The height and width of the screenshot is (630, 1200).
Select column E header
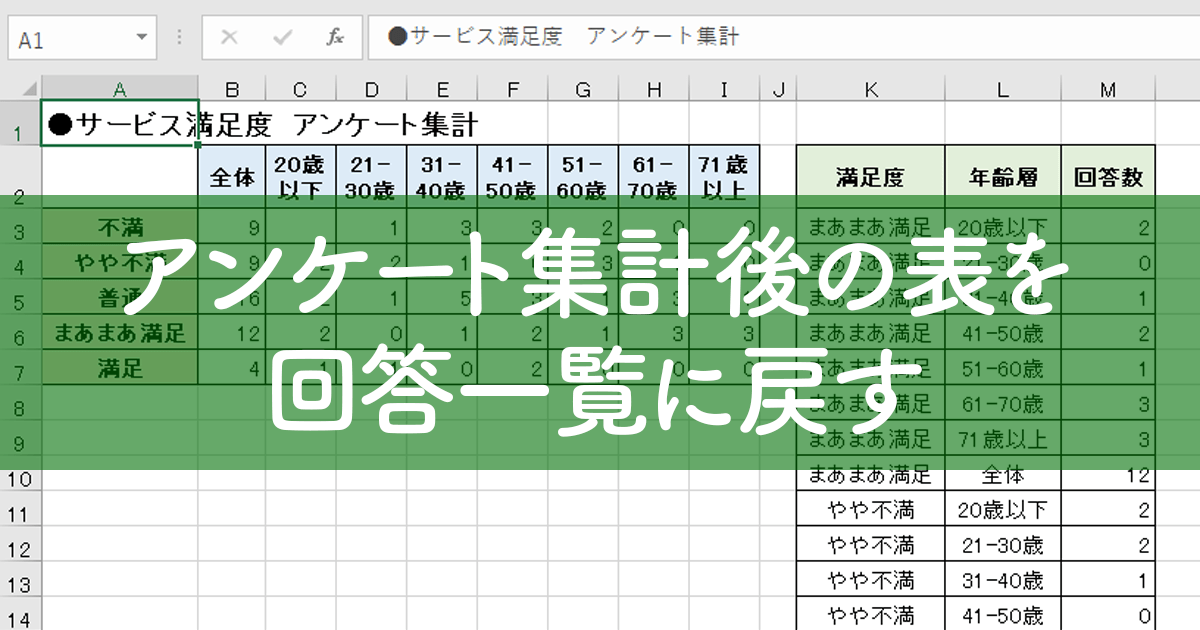point(442,90)
